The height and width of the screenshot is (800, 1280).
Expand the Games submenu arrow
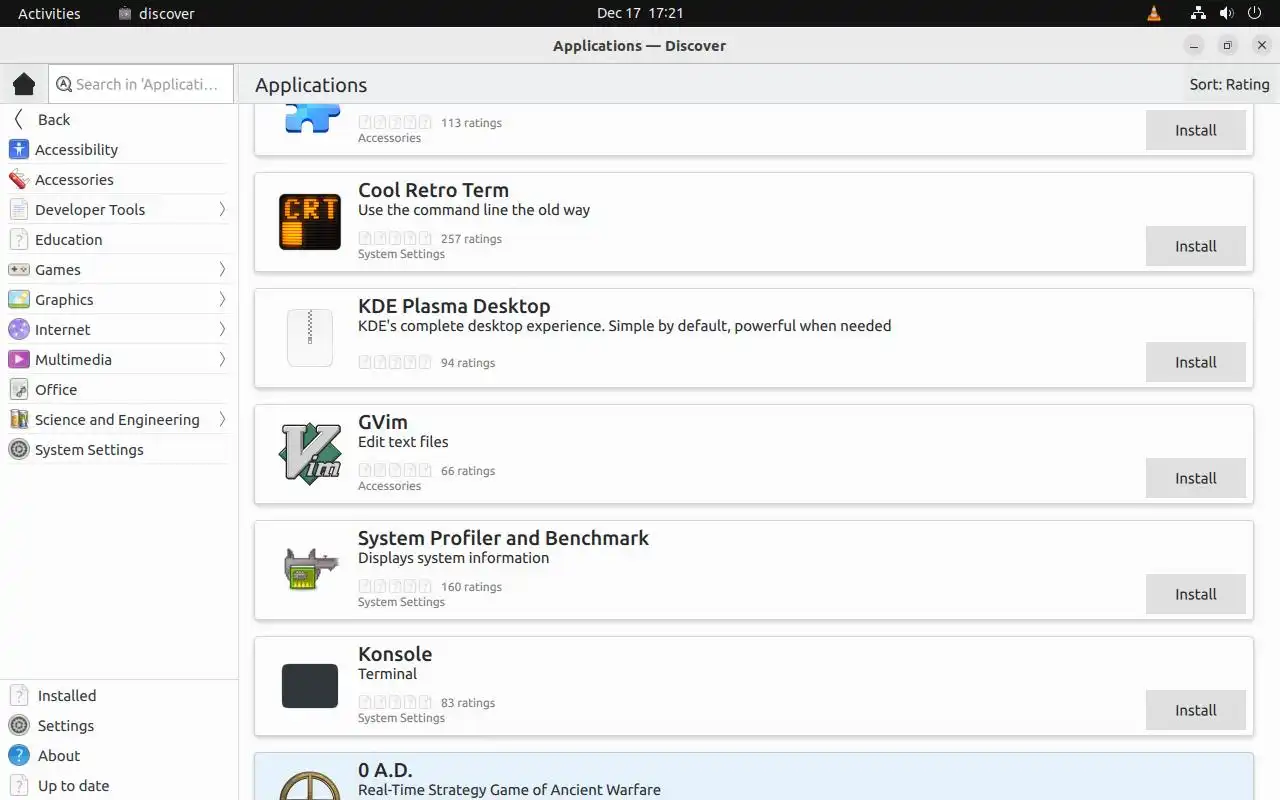222,269
